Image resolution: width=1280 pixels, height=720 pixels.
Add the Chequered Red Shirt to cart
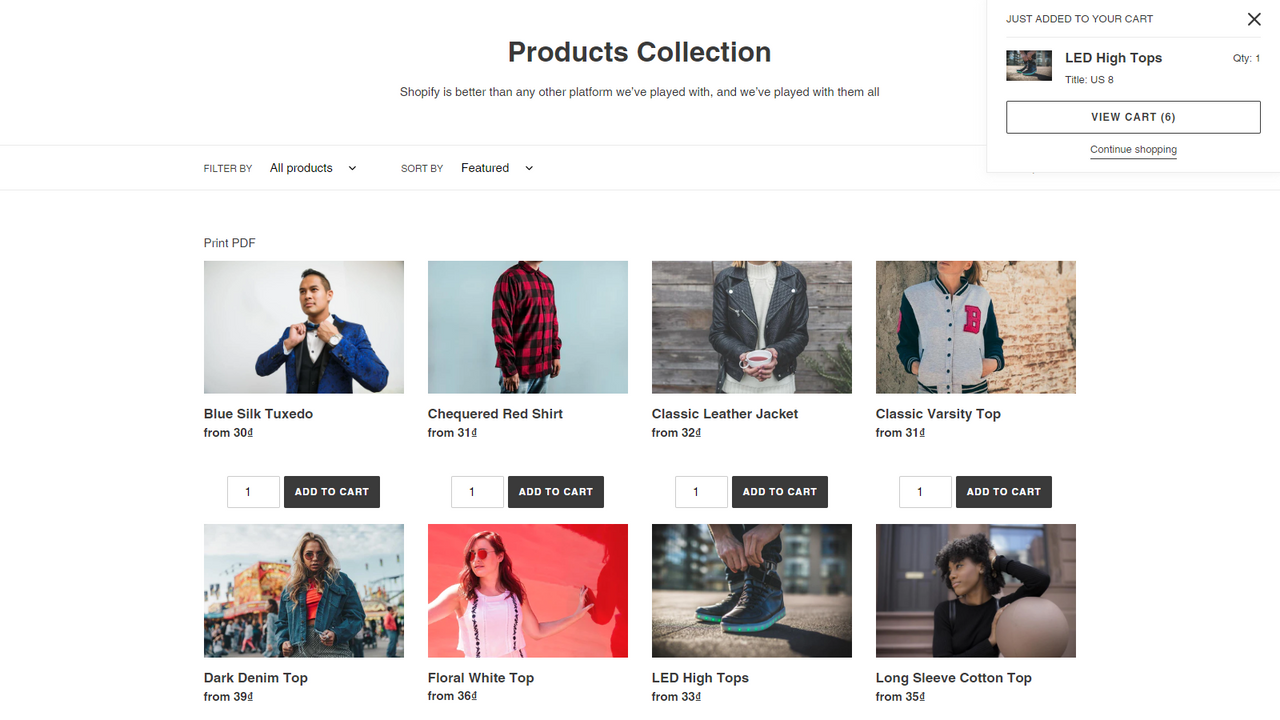point(555,491)
